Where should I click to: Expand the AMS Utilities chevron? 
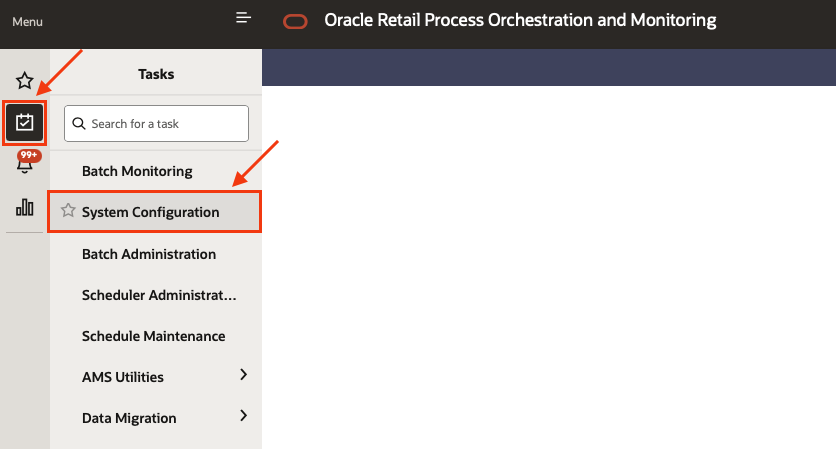(x=244, y=375)
